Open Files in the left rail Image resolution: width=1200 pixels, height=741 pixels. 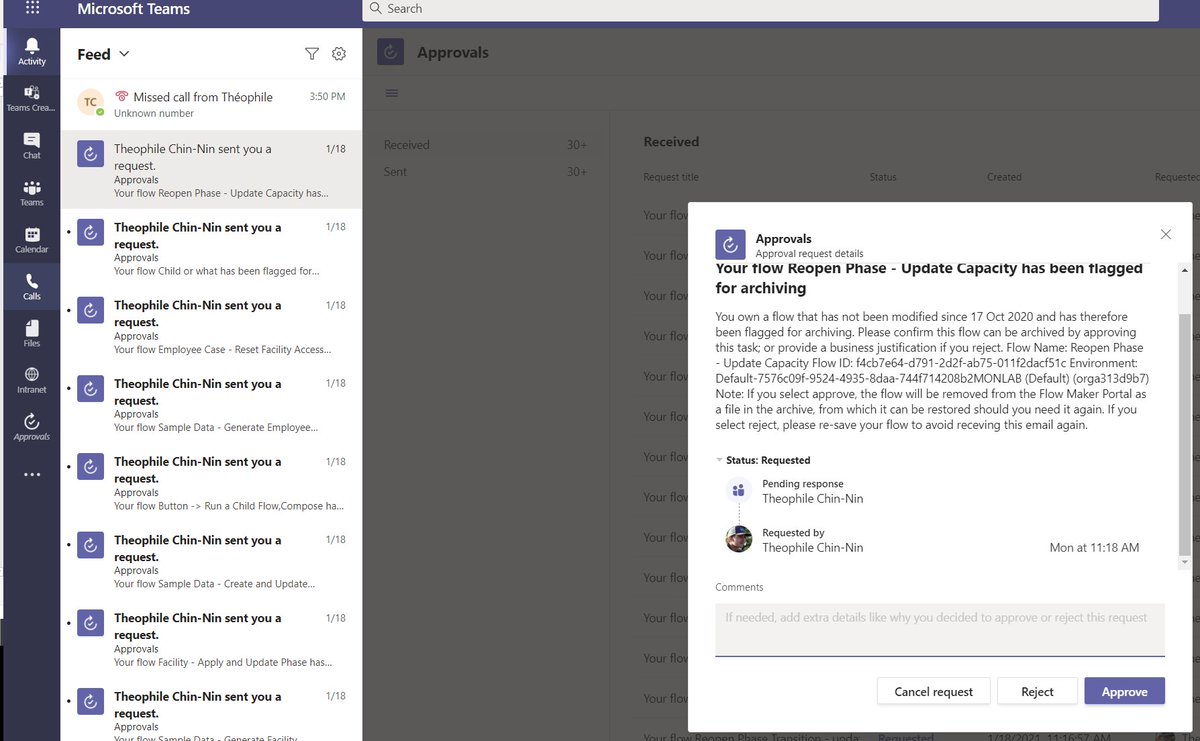[x=32, y=334]
